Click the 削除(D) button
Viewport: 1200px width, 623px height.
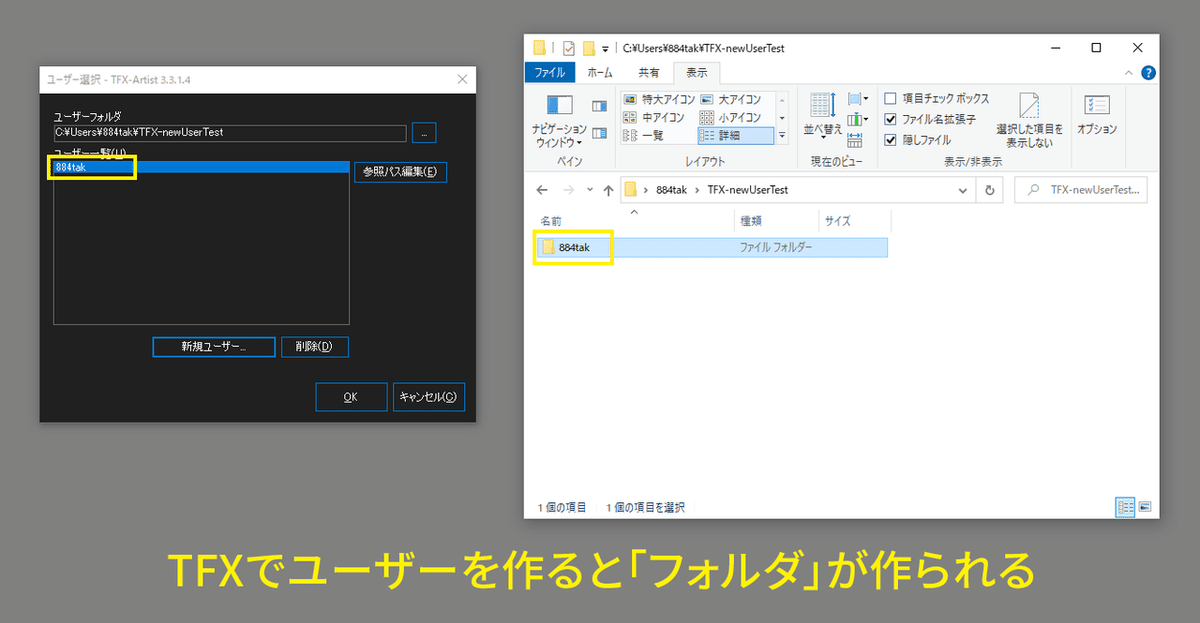pyautogui.click(x=315, y=346)
